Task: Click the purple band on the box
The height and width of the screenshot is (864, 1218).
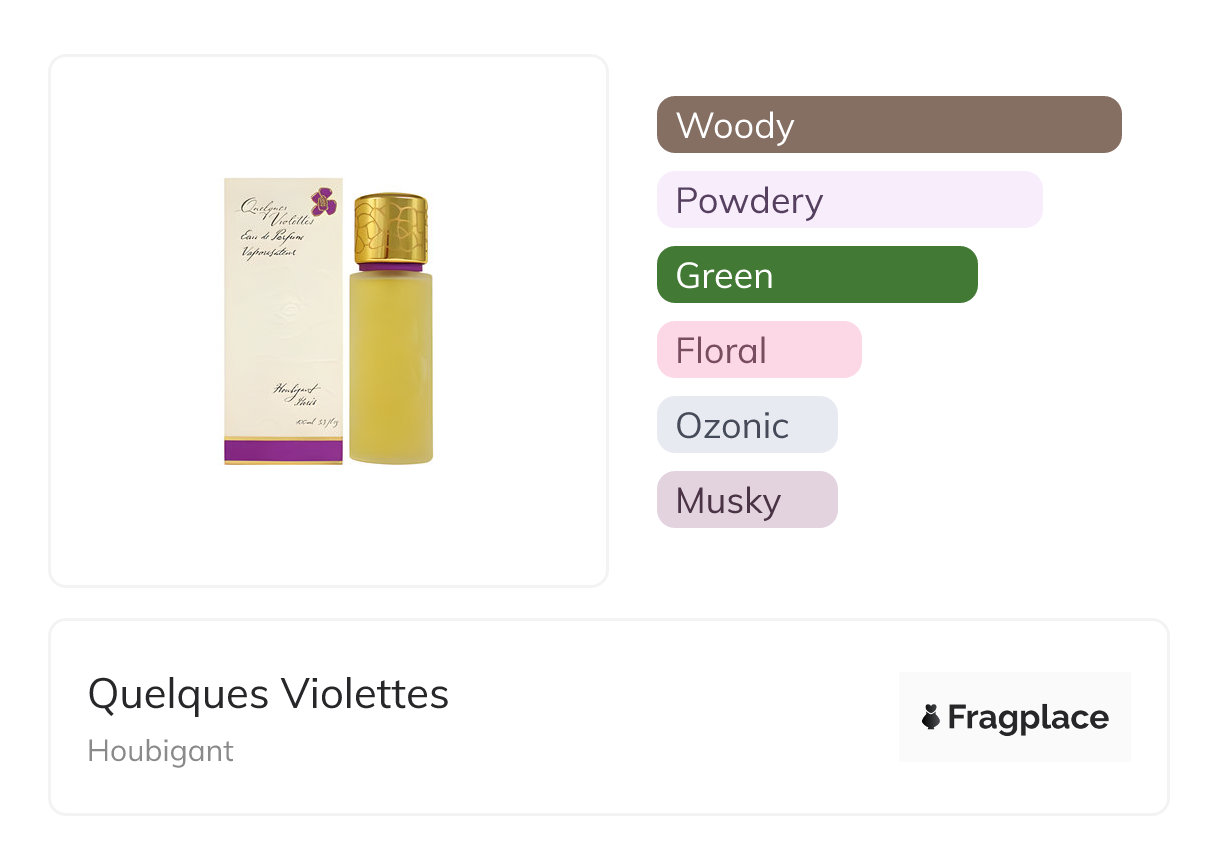Action: (283, 451)
